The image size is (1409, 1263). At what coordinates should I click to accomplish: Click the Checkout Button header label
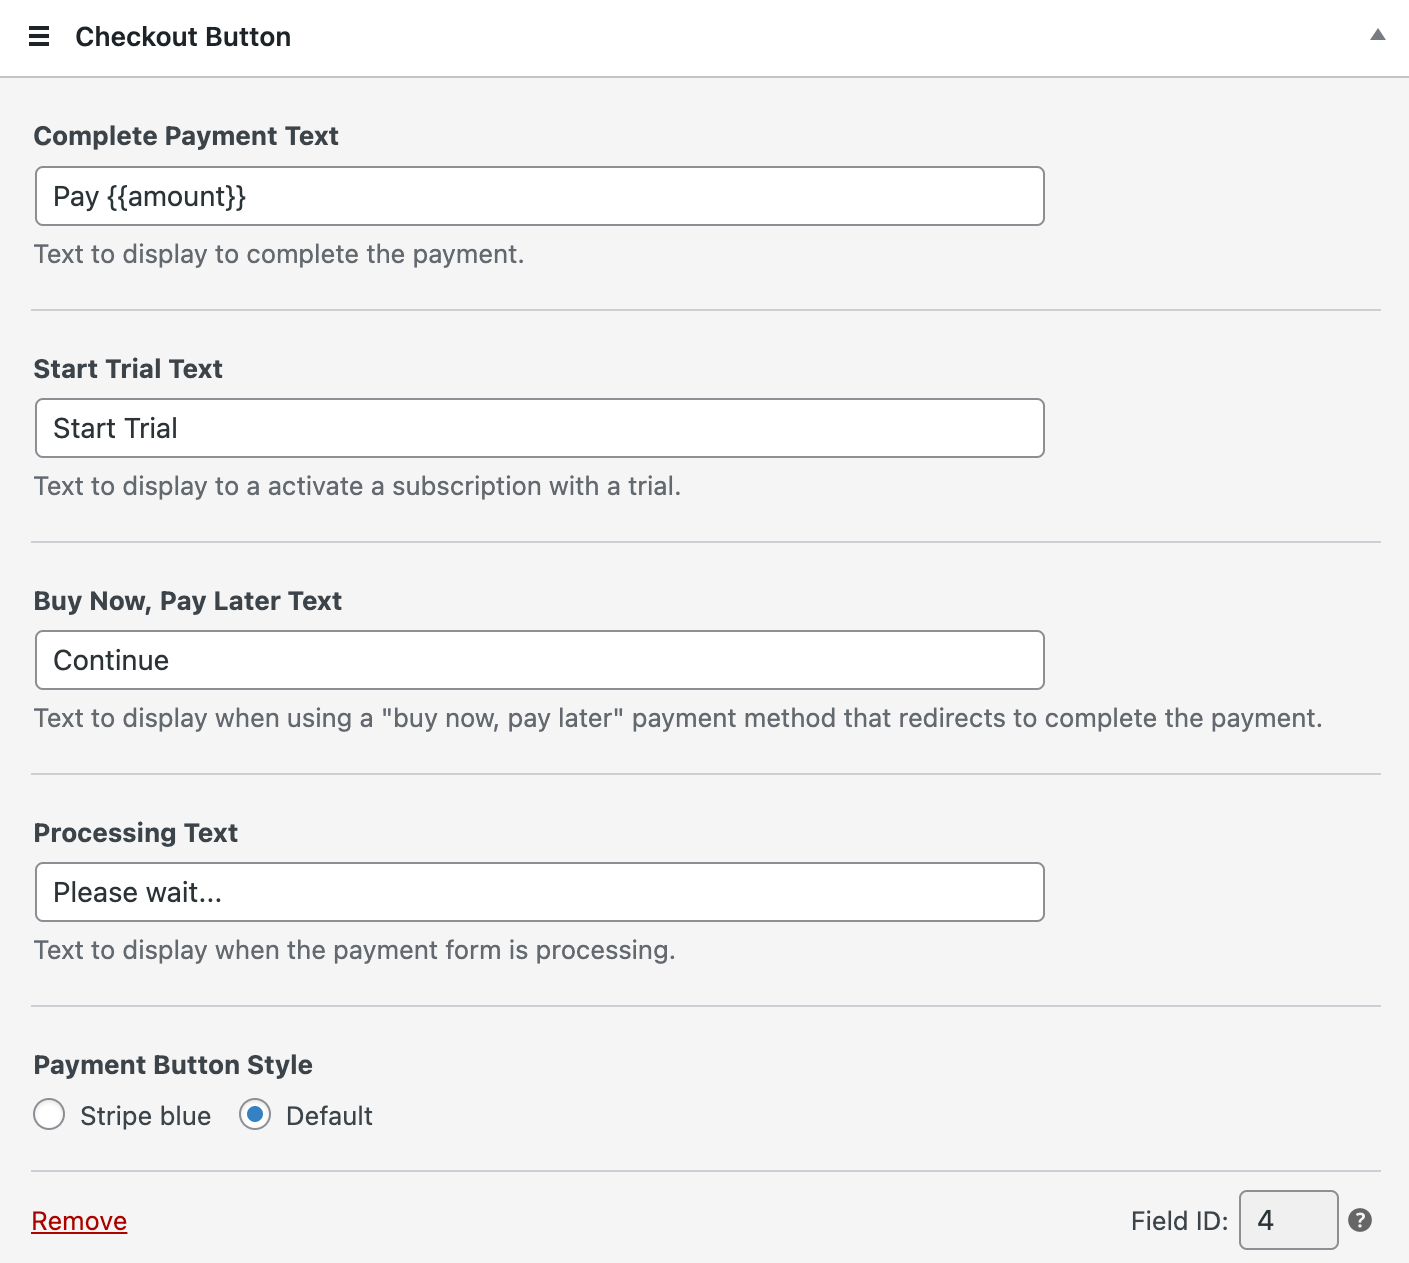[x=183, y=36]
